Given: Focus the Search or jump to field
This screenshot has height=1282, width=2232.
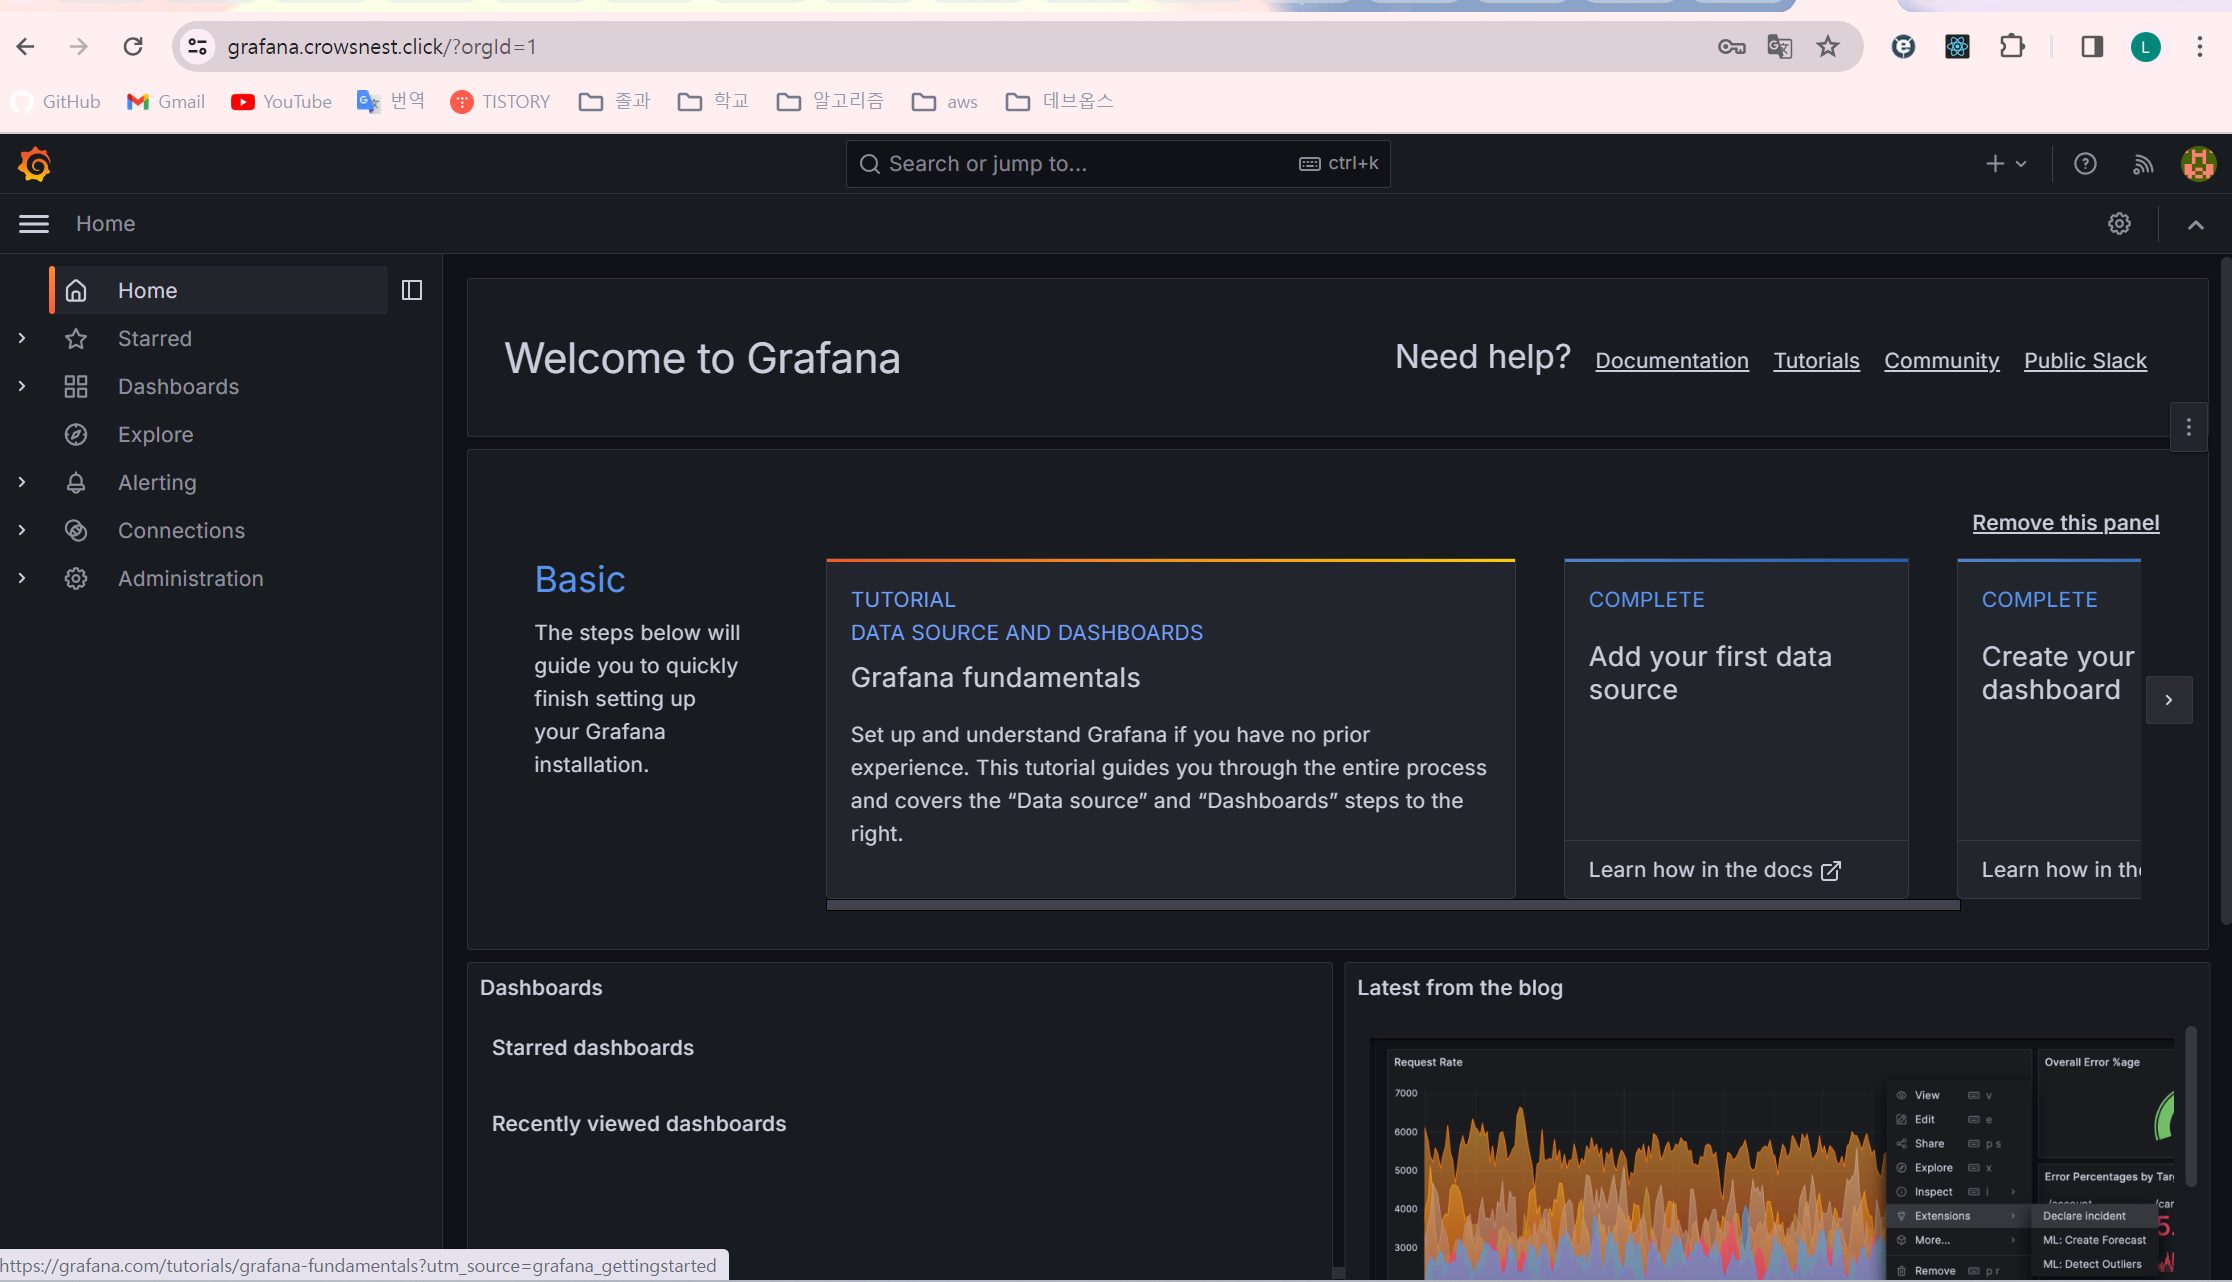Looking at the screenshot, I should tap(1085, 164).
